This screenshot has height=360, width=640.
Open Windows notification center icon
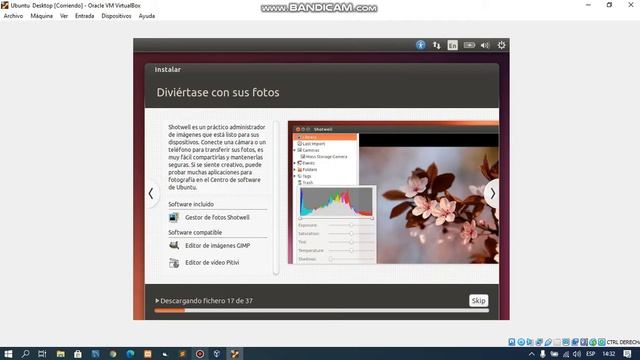[x=627, y=354]
